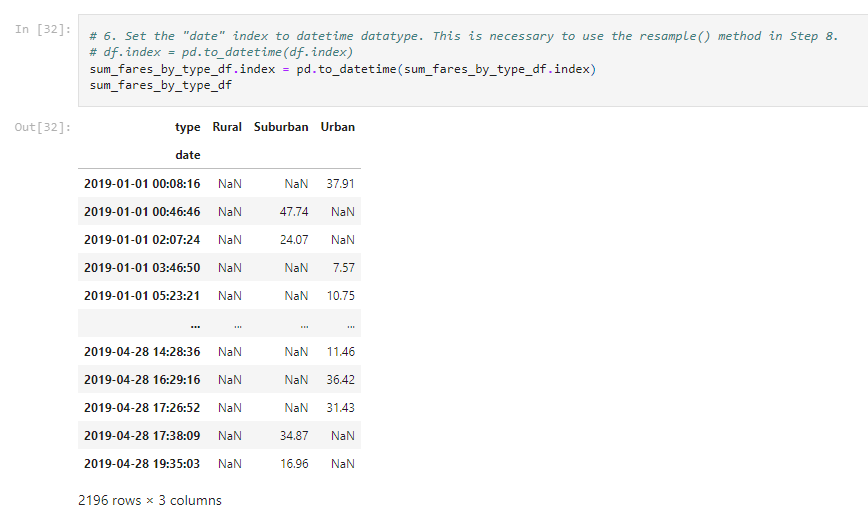Screen dimensions: 868x521
Task: Click the ellipsis in the truncated index column
Action: point(195,326)
